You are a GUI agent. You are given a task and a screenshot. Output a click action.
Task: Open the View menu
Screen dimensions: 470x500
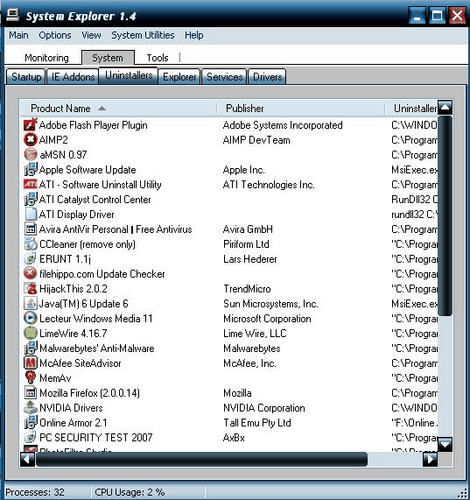pyautogui.click(x=91, y=35)
